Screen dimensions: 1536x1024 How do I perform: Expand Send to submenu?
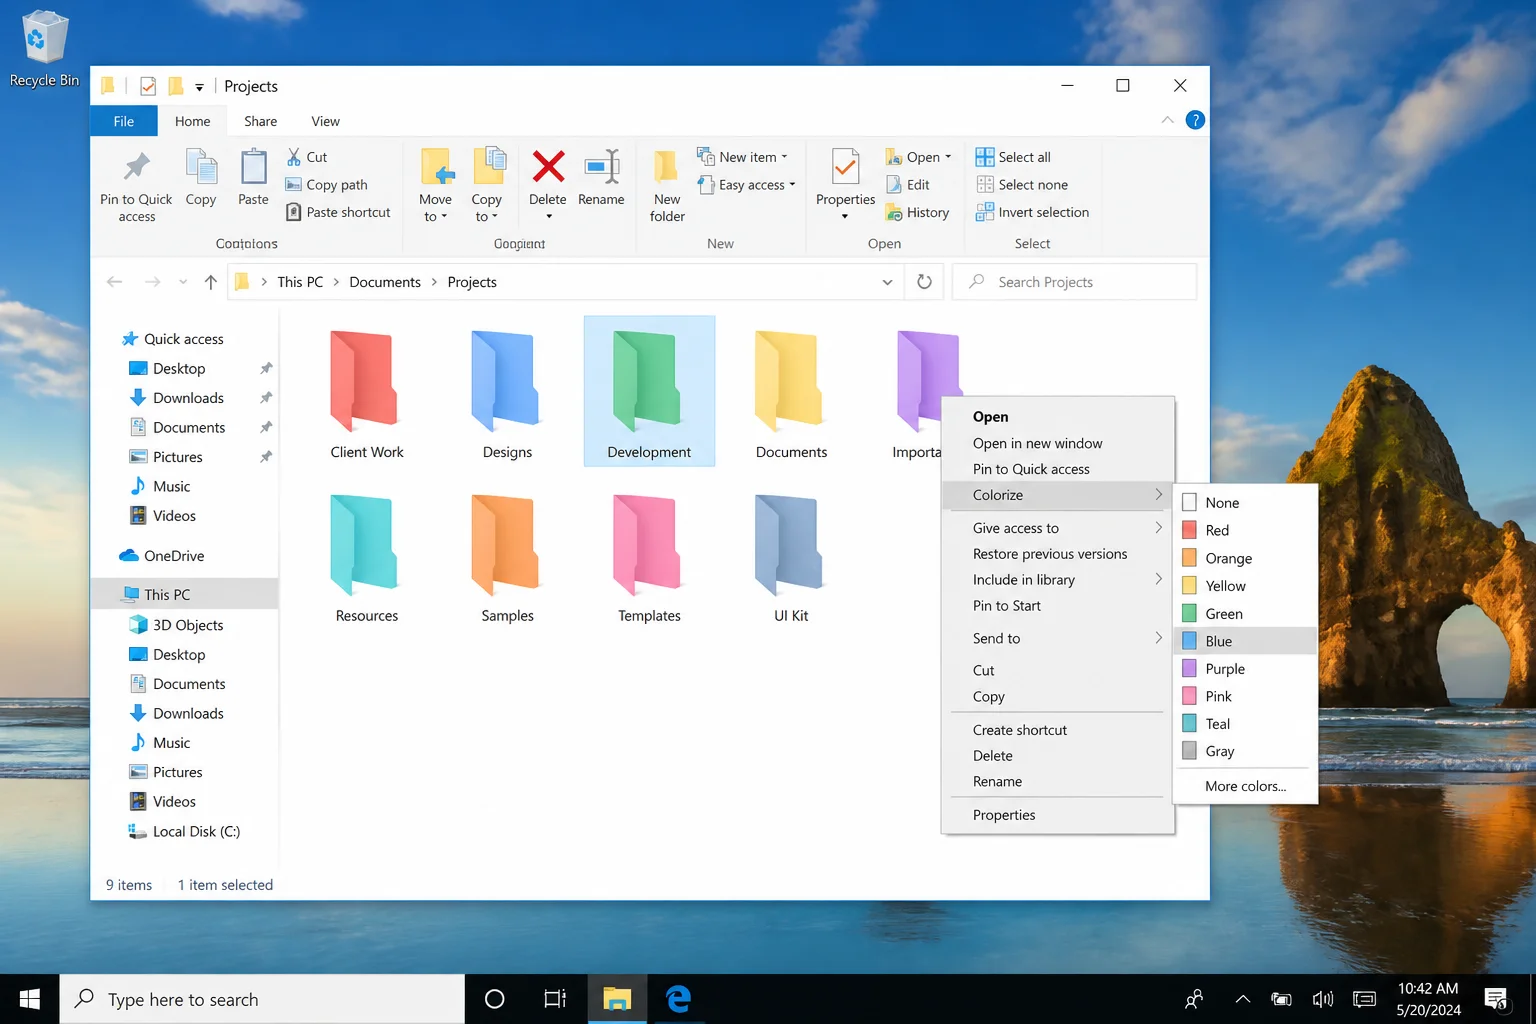pos(1057,638)
